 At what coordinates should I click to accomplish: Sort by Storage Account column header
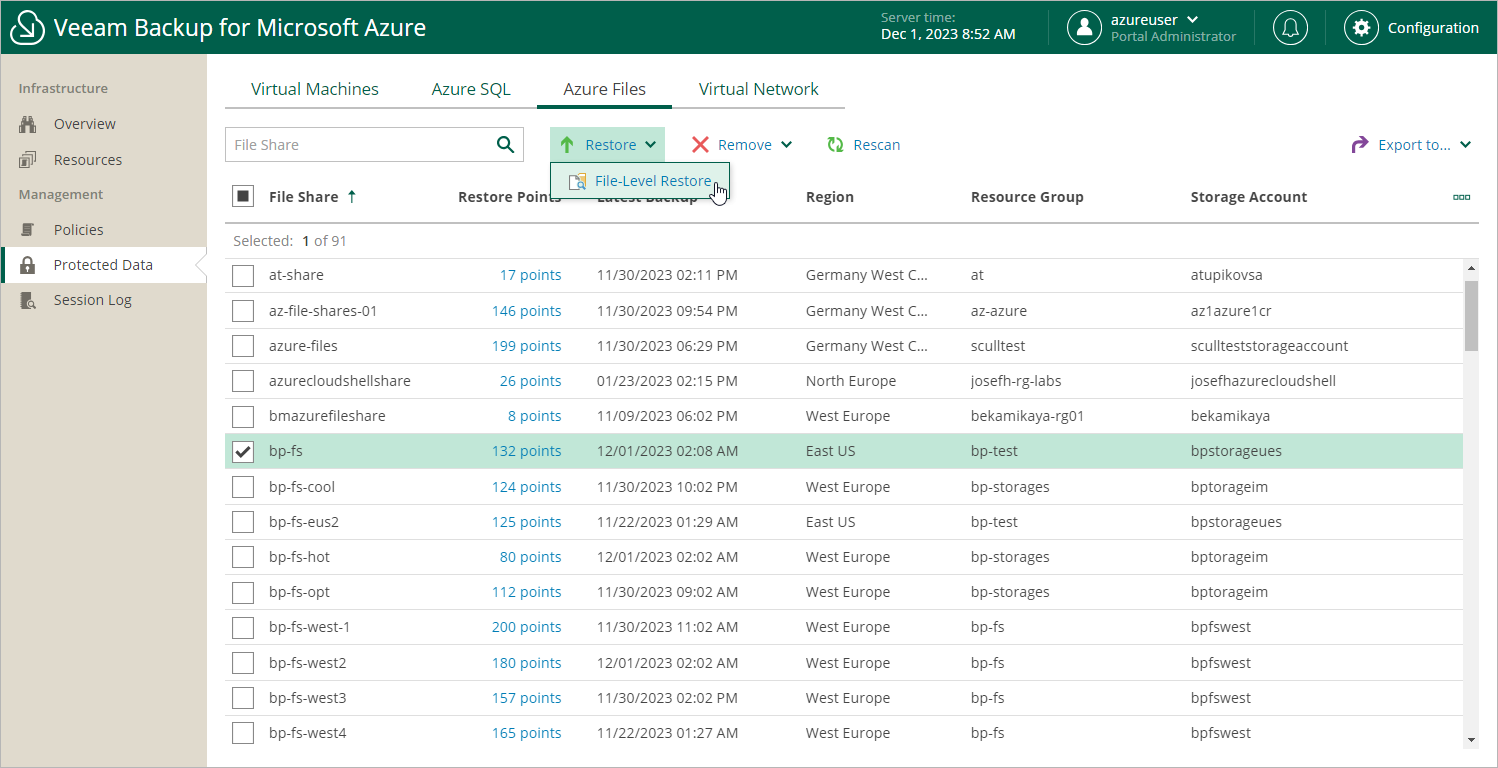point(1249,197)
